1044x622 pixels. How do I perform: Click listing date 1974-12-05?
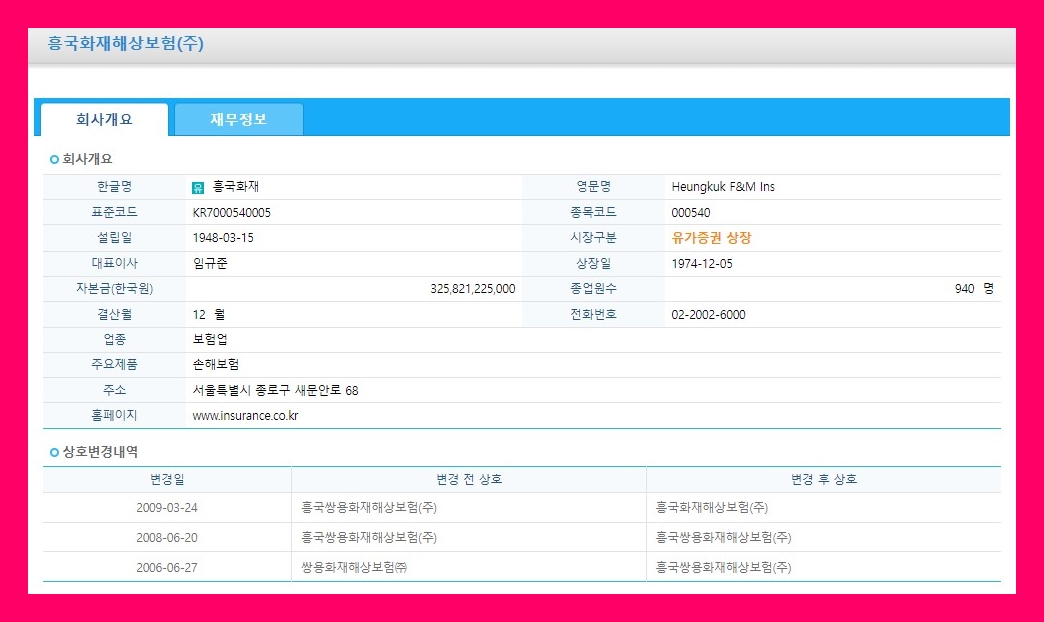coord(702,264)
